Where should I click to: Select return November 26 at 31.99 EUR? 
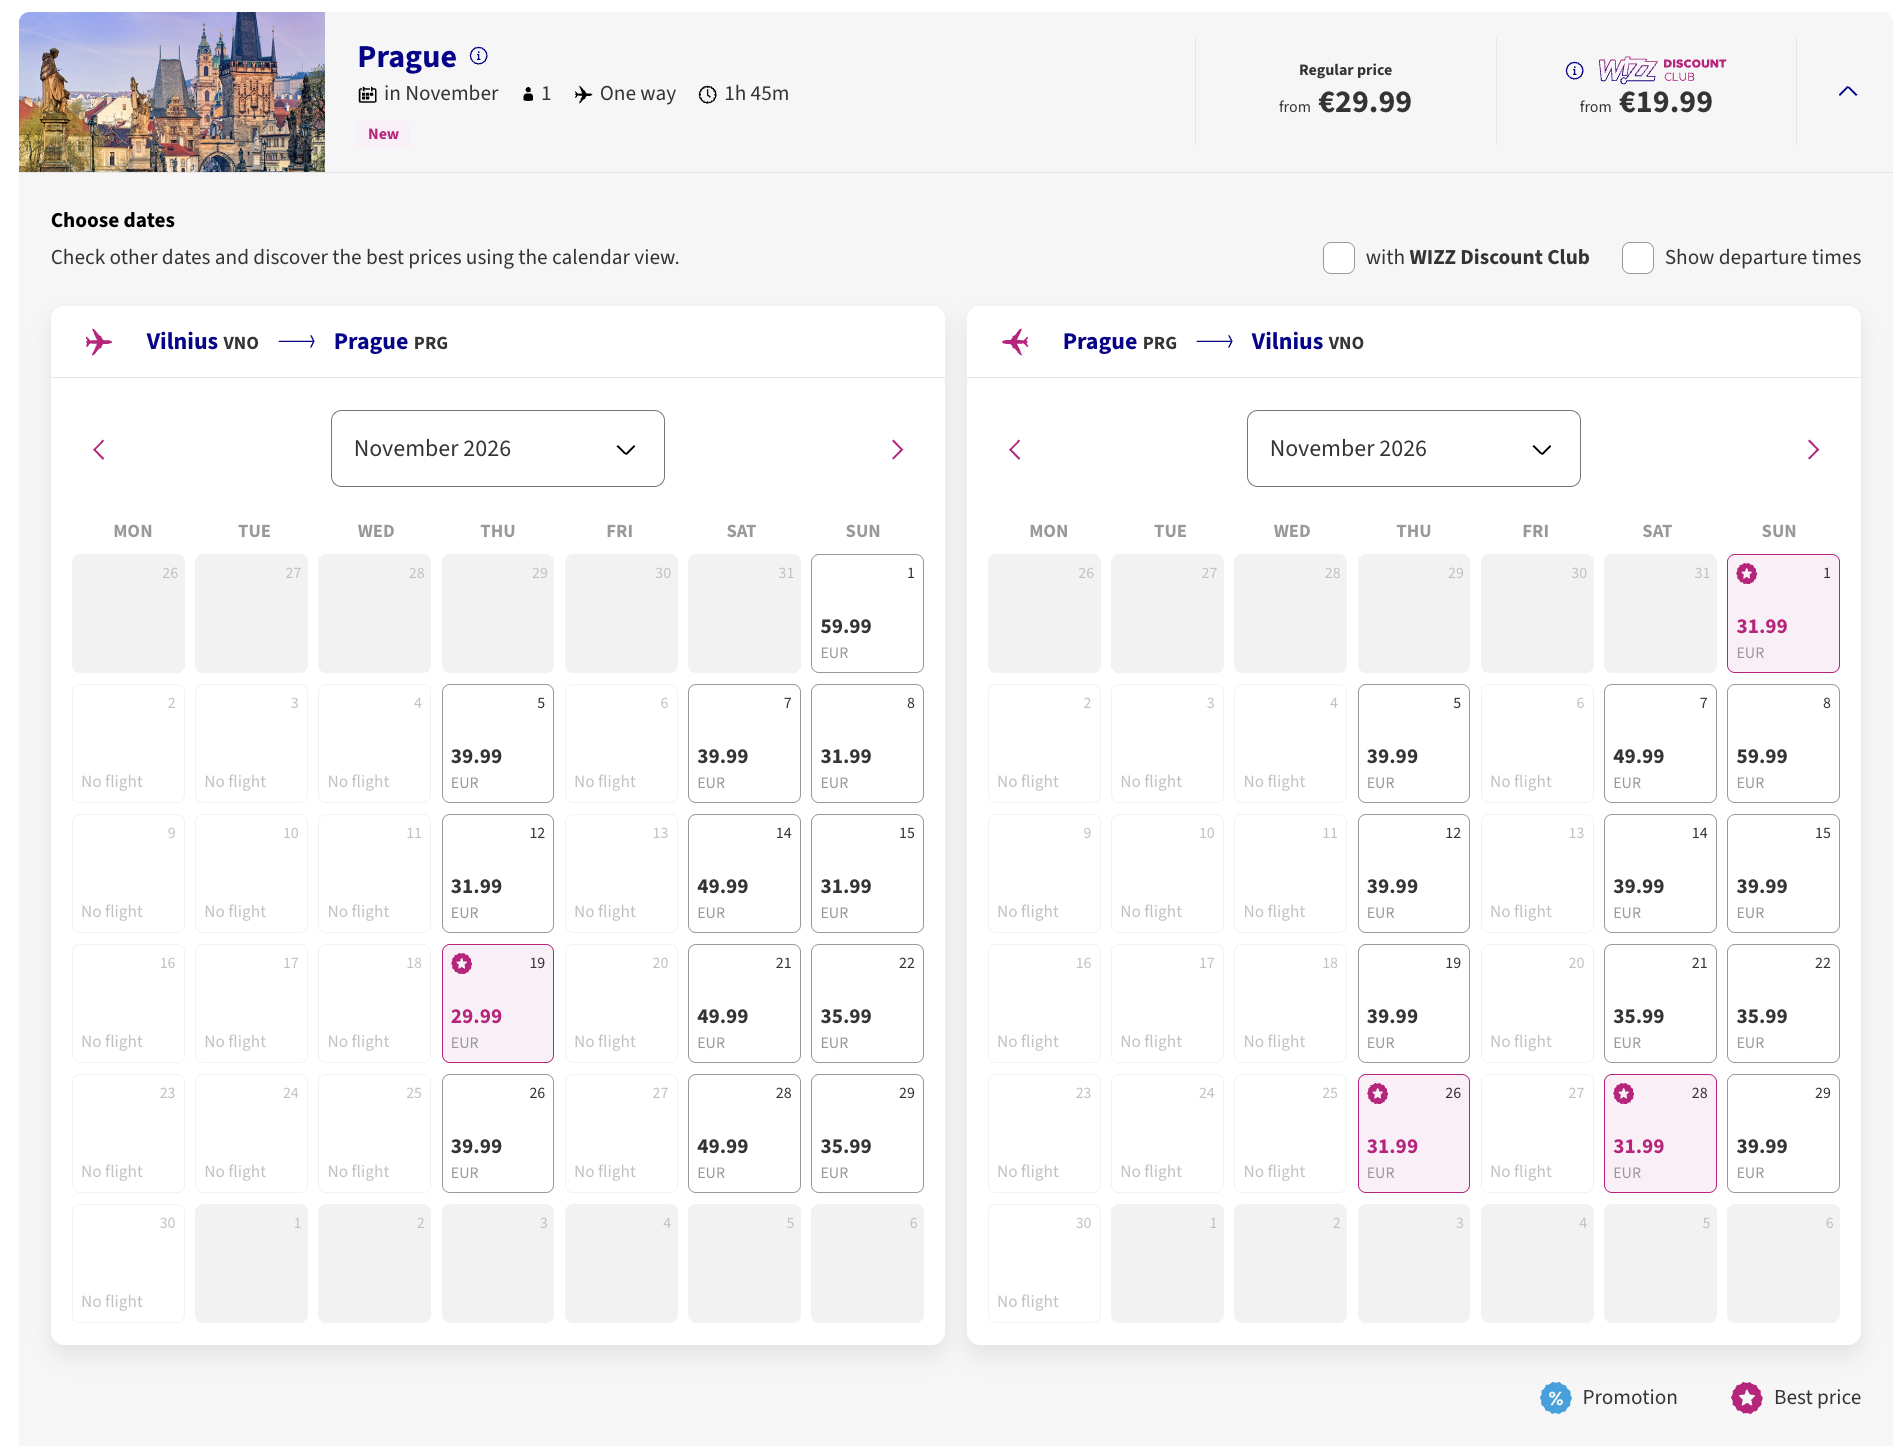[1413, 1133]
